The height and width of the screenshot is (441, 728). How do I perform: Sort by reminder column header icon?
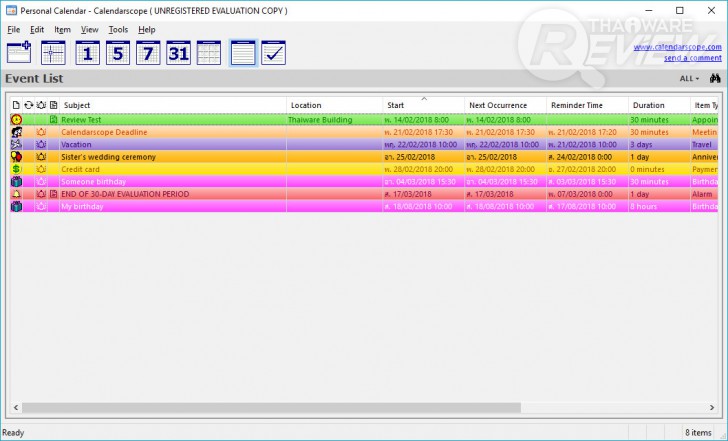point(41,105)
